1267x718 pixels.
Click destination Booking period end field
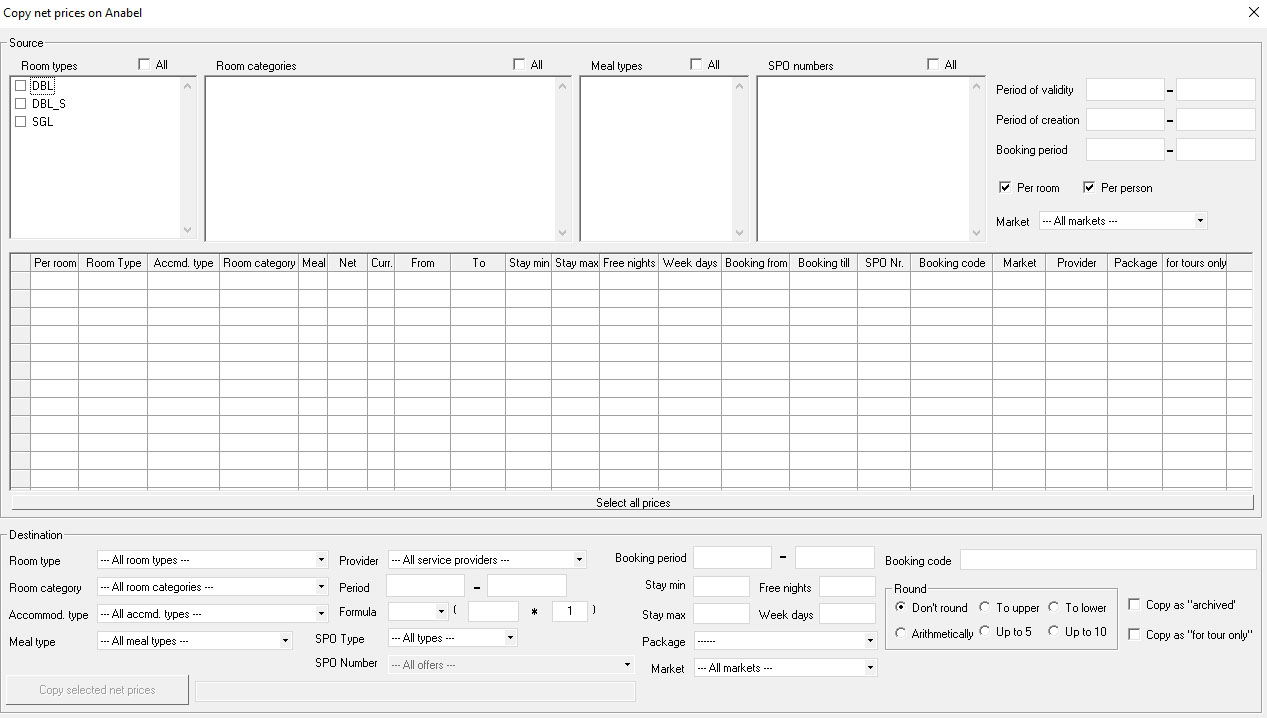click(x=835, y=557)
